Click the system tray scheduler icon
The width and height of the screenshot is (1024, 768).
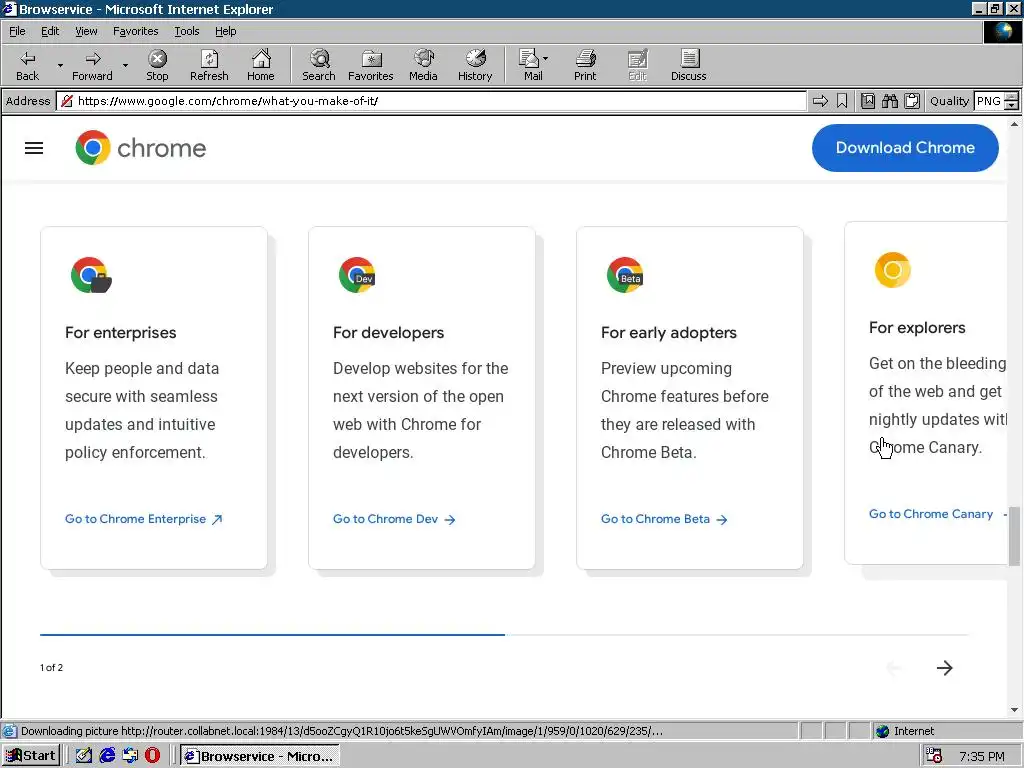(935, 756)
